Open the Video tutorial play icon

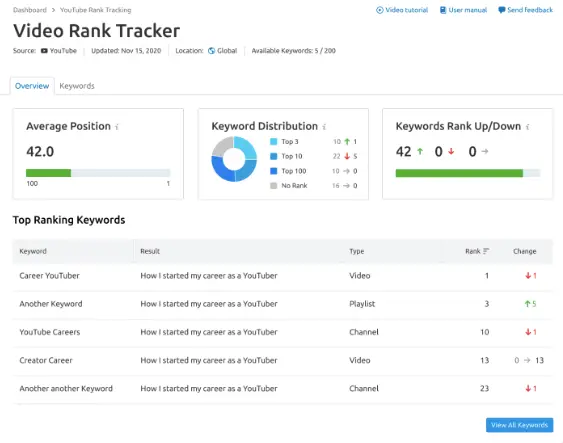click(380, 10)
